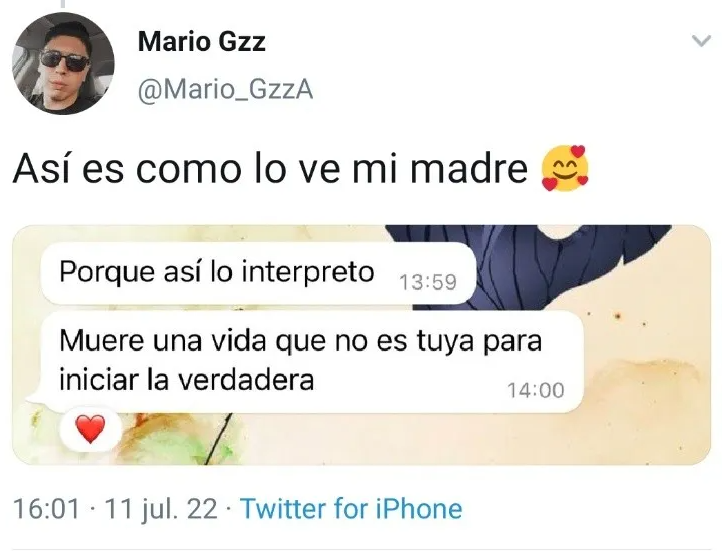
Task: Open the Twitter for iPhone source link
Action: (351, 509)
